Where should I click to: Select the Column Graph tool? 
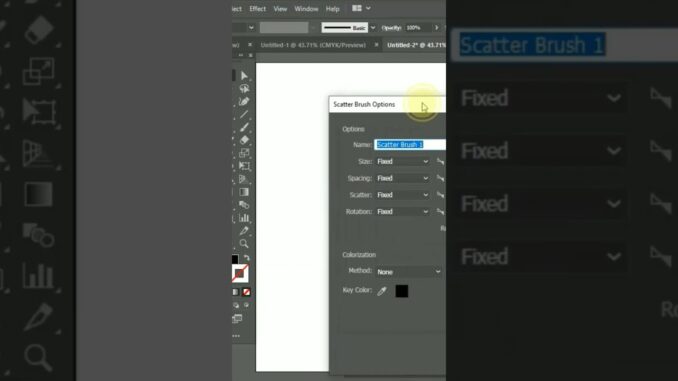tap(244, 218)
